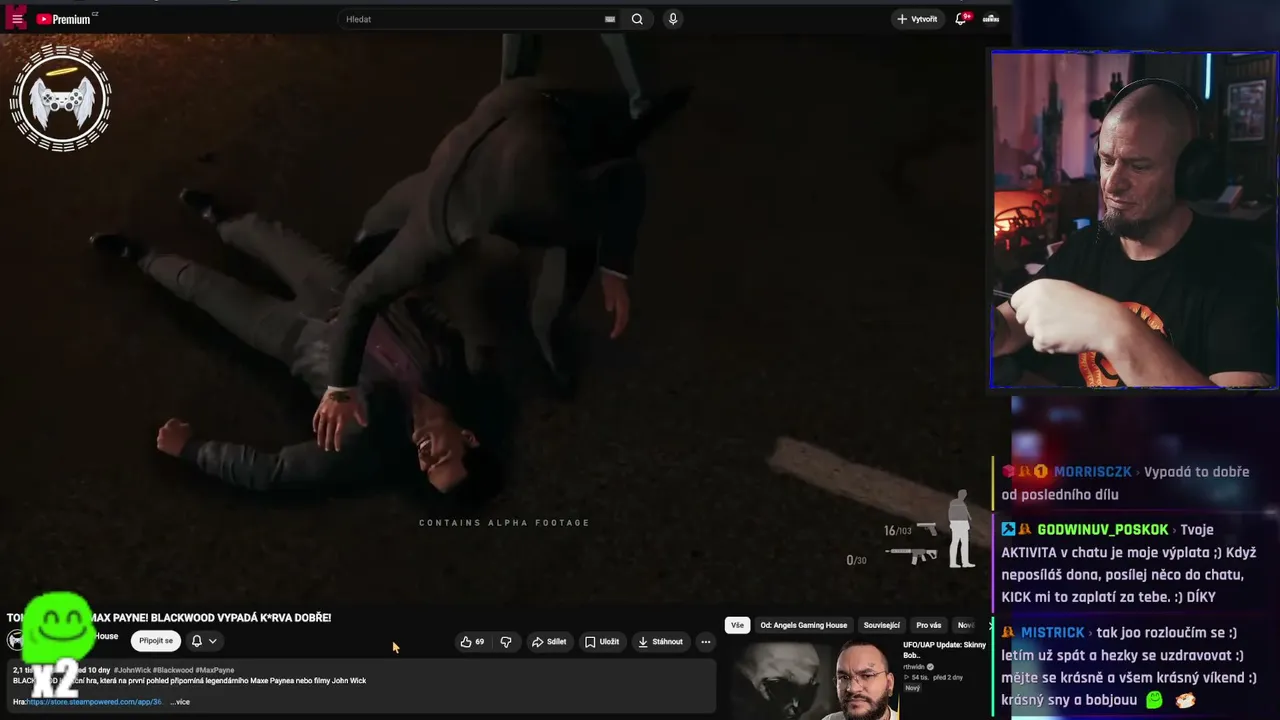Click the Připojit se join button
This screenshot has height=720, width=1280.
156,641
